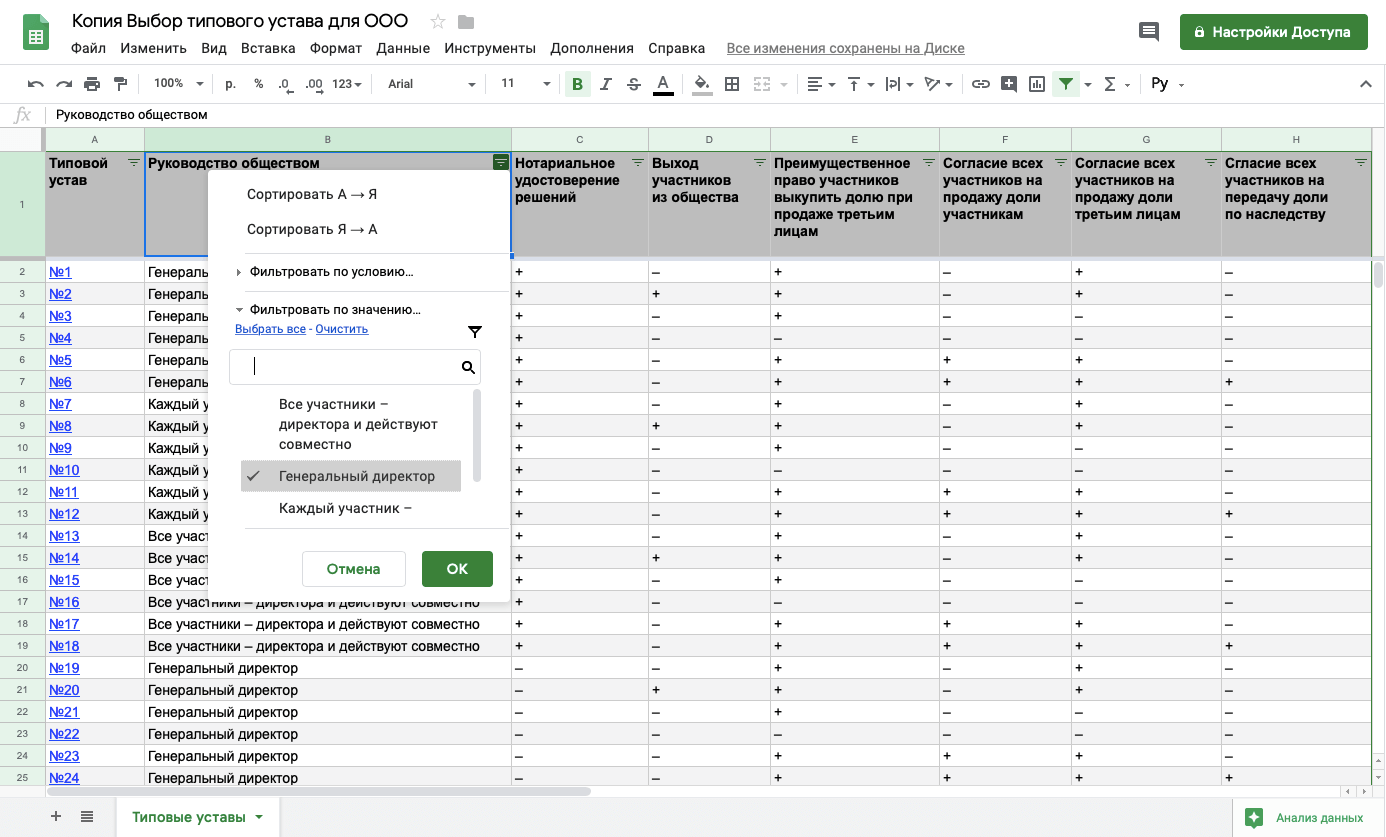The height and width of the screenshot is (837, 1386).
Task: Open the Файл menu
Action: (89, 48)
